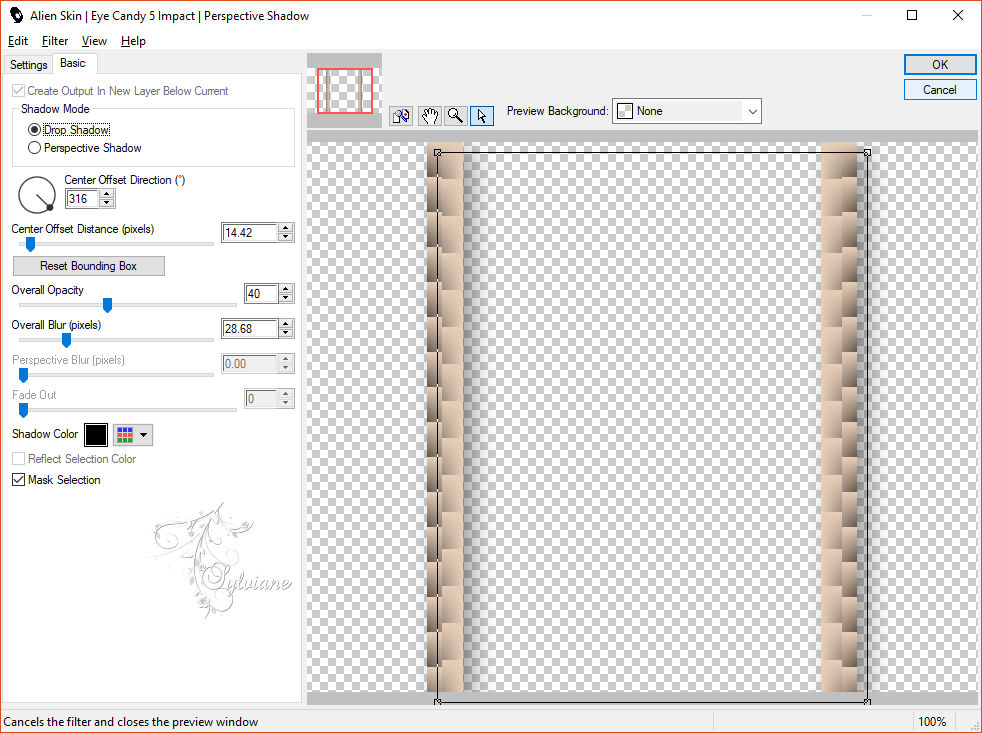The height and width of the screenshot is (733, 982).
Task: Click the Overall Opacity slider handle
Action: (x=107, y=305)
